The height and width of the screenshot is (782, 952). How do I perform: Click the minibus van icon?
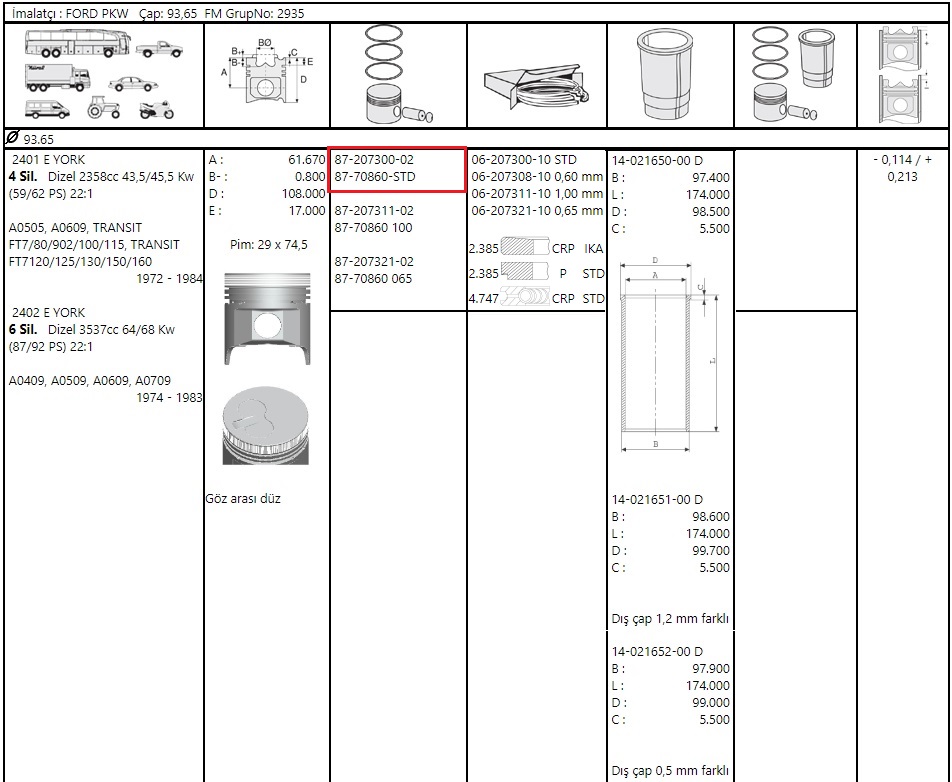(x=47, y=109)
